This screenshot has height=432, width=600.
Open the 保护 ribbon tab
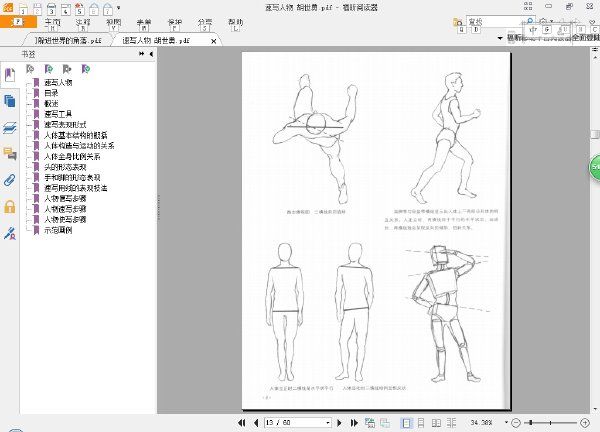point(174,22)
